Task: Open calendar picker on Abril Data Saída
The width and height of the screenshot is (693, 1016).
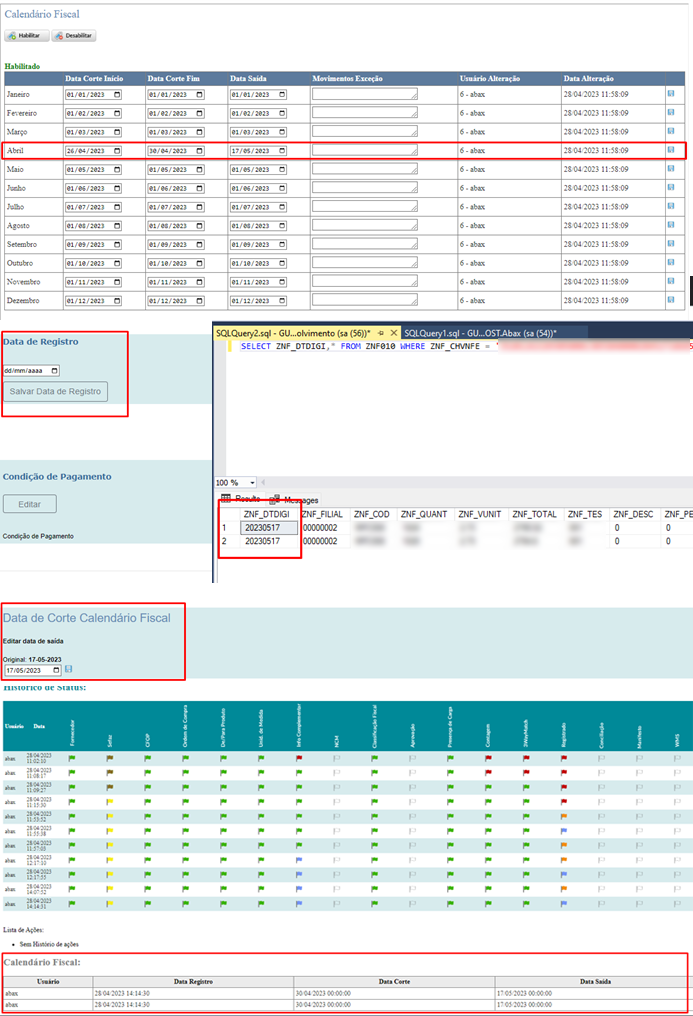Action: [282, 151]
